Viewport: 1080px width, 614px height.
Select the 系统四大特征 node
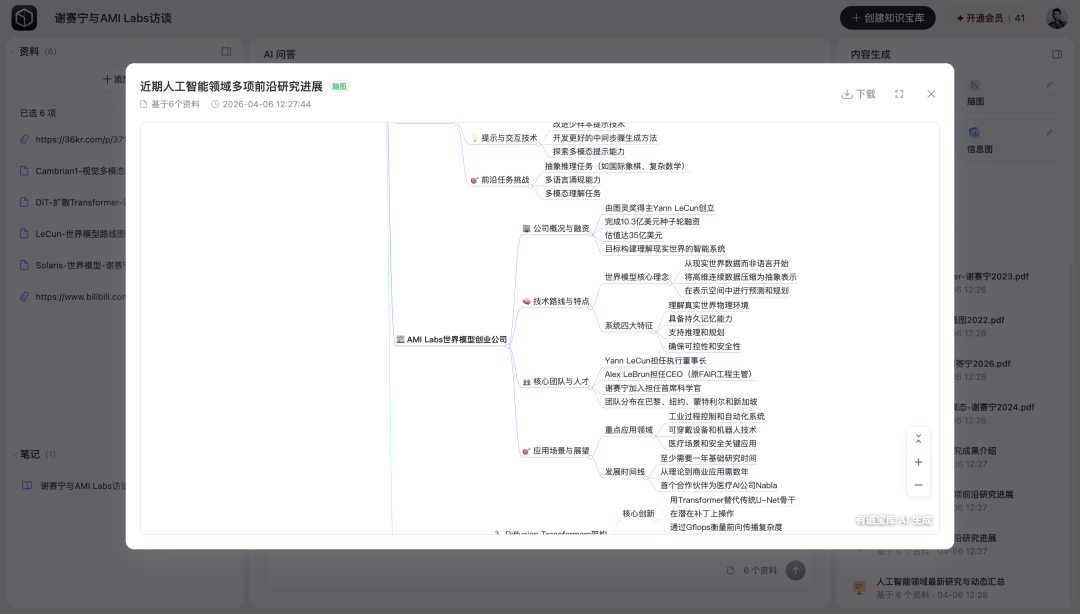629,326
